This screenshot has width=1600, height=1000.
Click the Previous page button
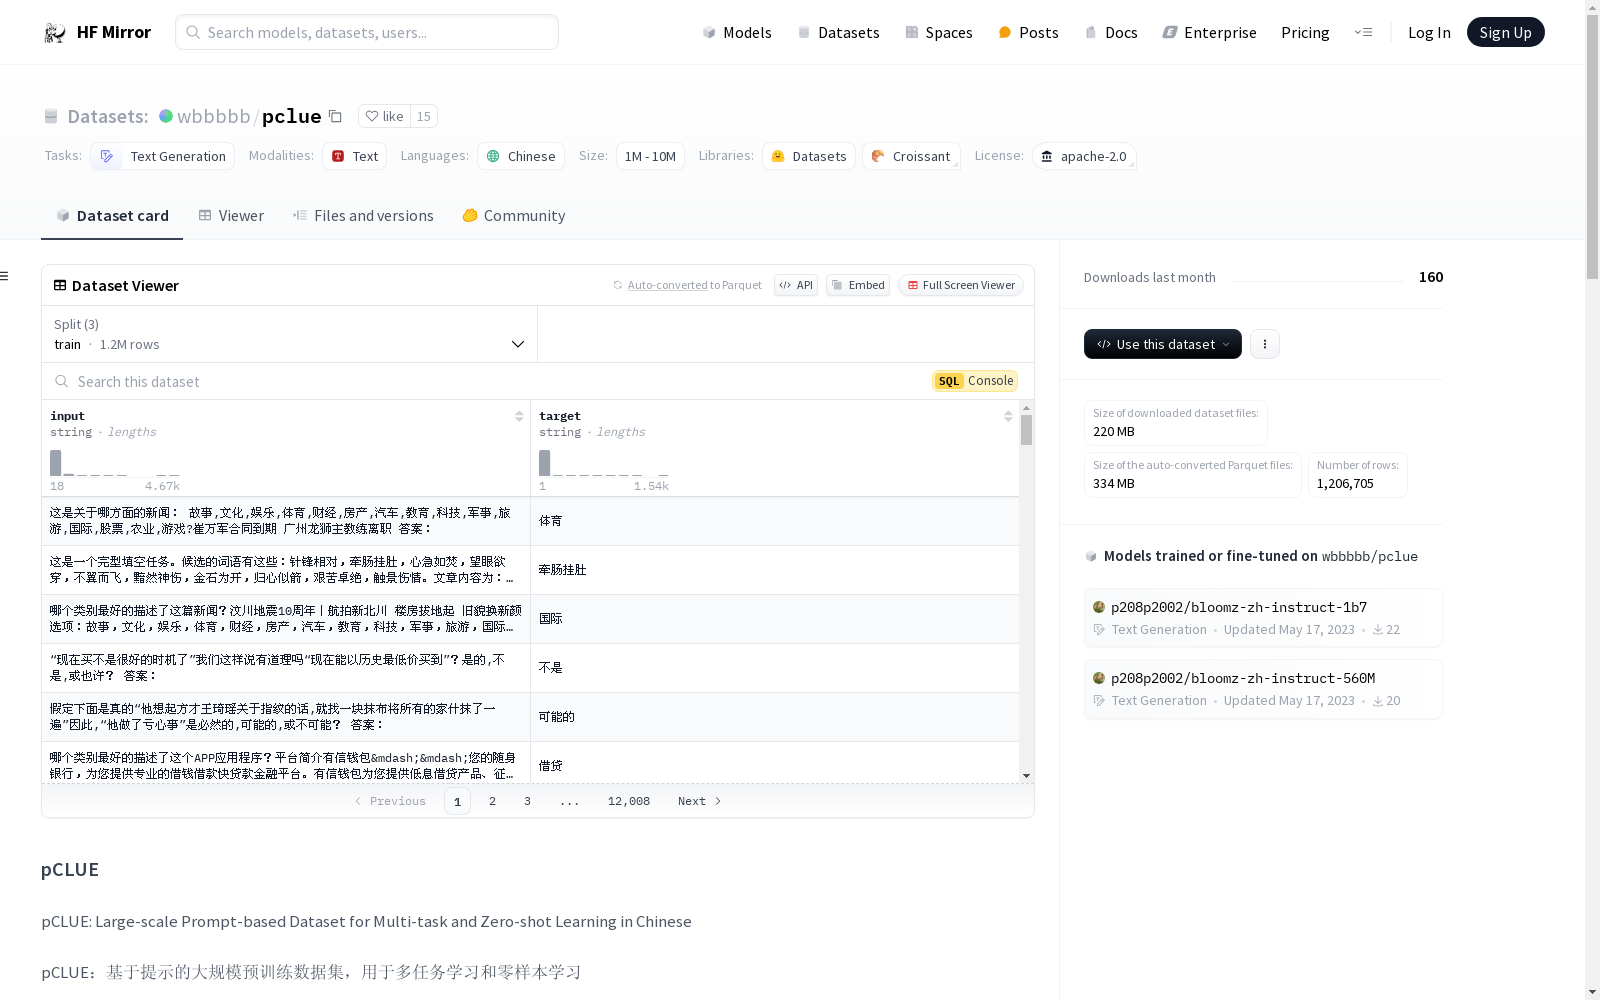tap(390, 801)
